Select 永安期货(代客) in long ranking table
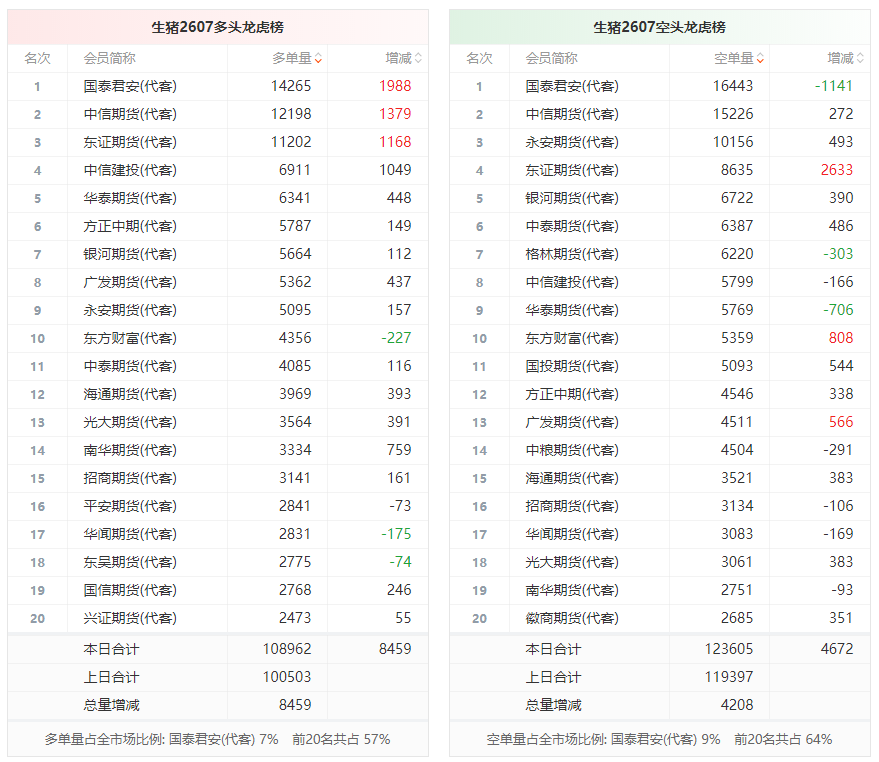879x762 pixels. [x=130, y=310]
